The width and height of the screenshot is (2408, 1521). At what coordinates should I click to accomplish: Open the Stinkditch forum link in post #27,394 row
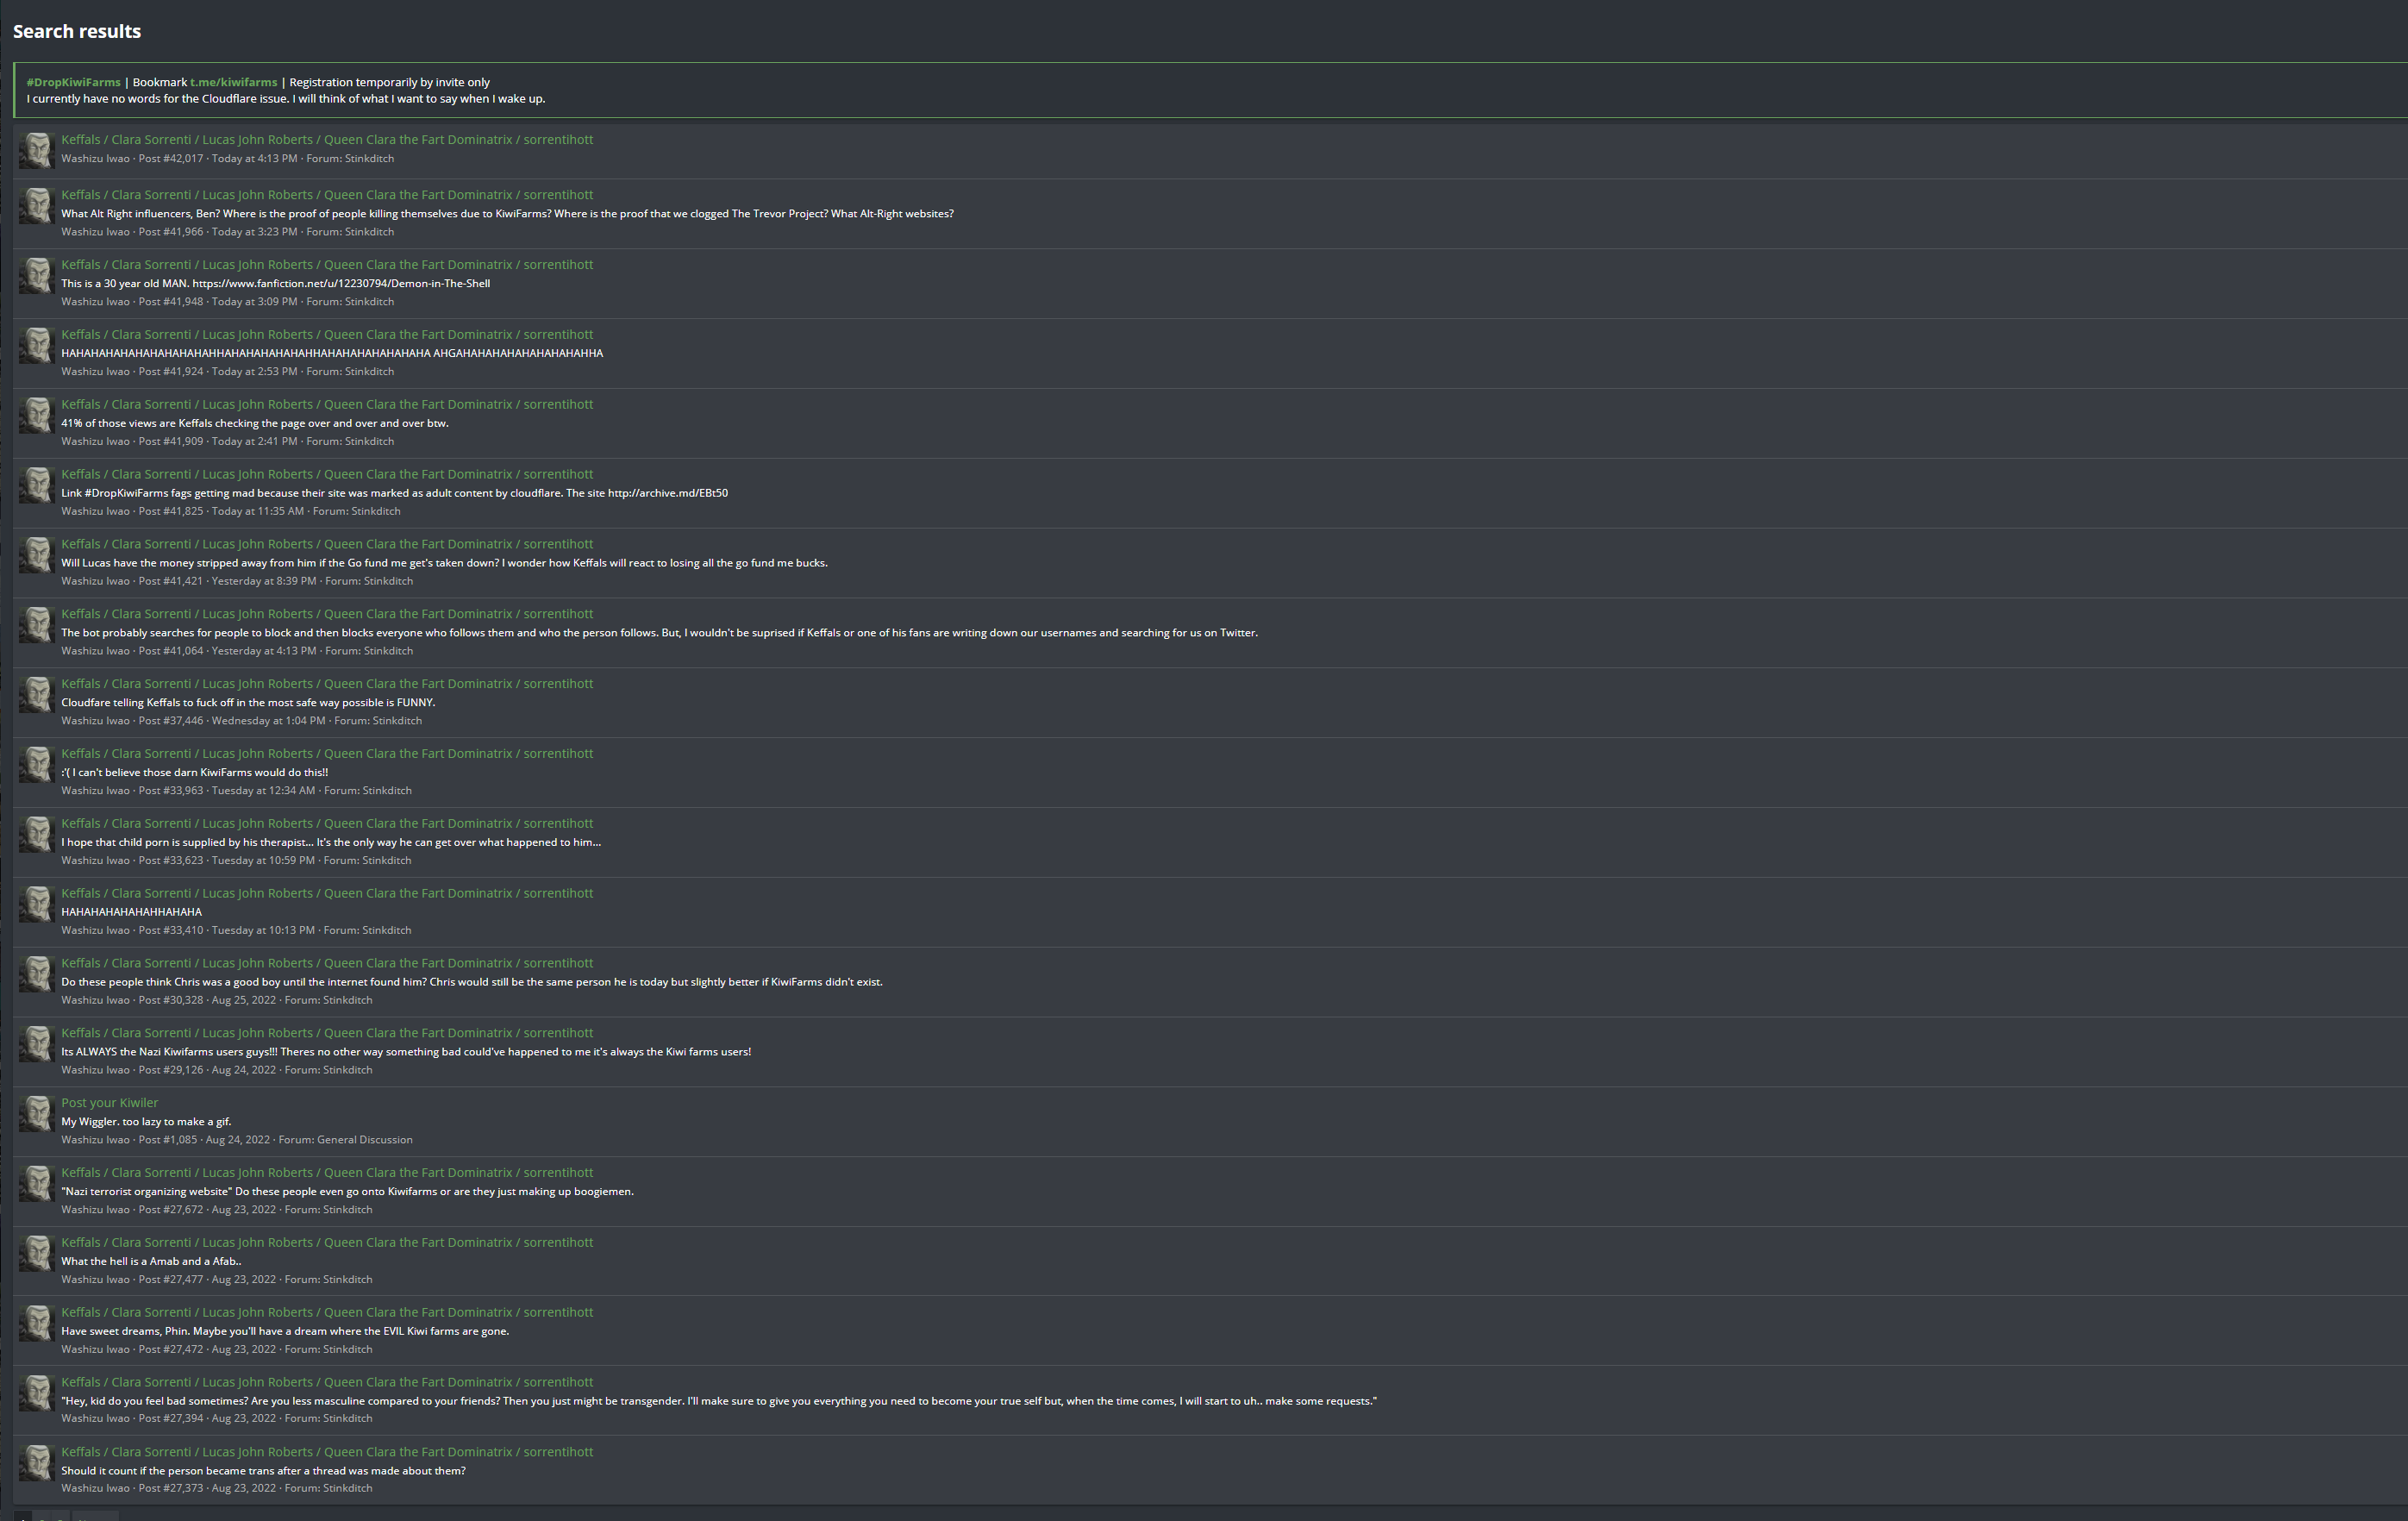(x=348, y=1418)
